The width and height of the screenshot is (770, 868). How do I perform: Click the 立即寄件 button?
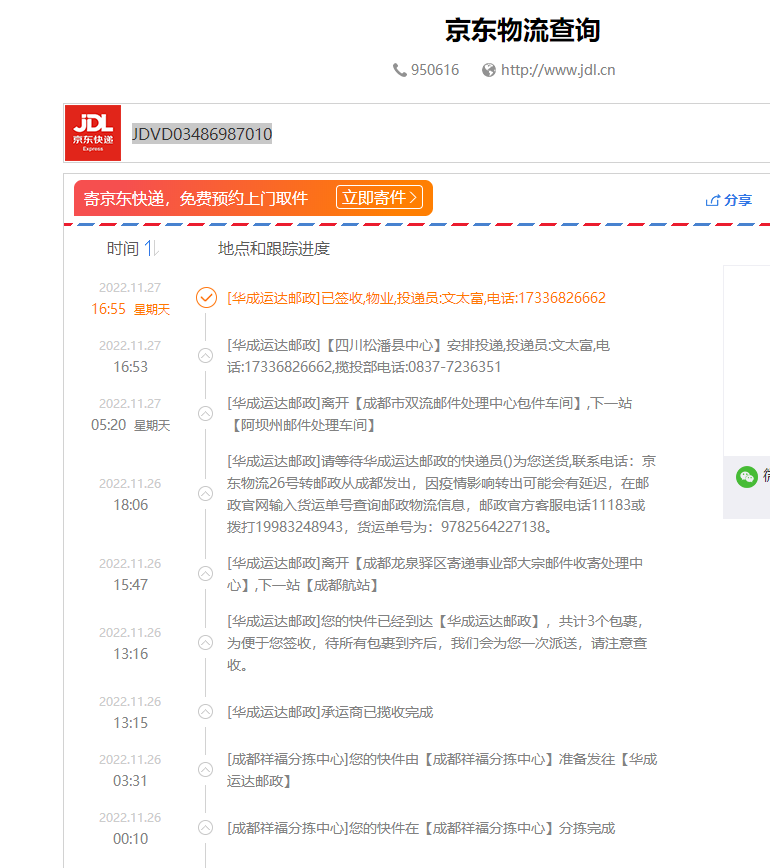point(379,198)
